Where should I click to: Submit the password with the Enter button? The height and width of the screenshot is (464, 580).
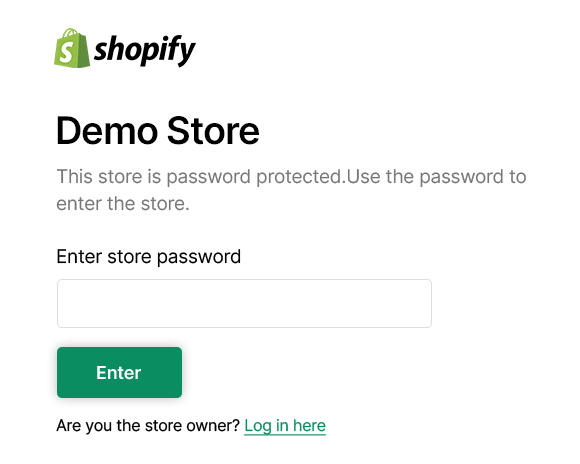[x=119, y=373]
